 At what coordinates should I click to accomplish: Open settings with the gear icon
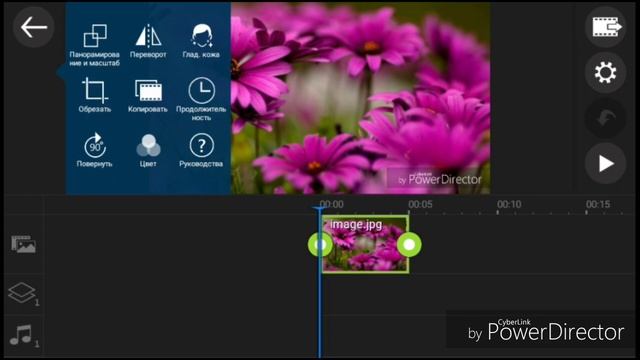(x=606, y=73)
